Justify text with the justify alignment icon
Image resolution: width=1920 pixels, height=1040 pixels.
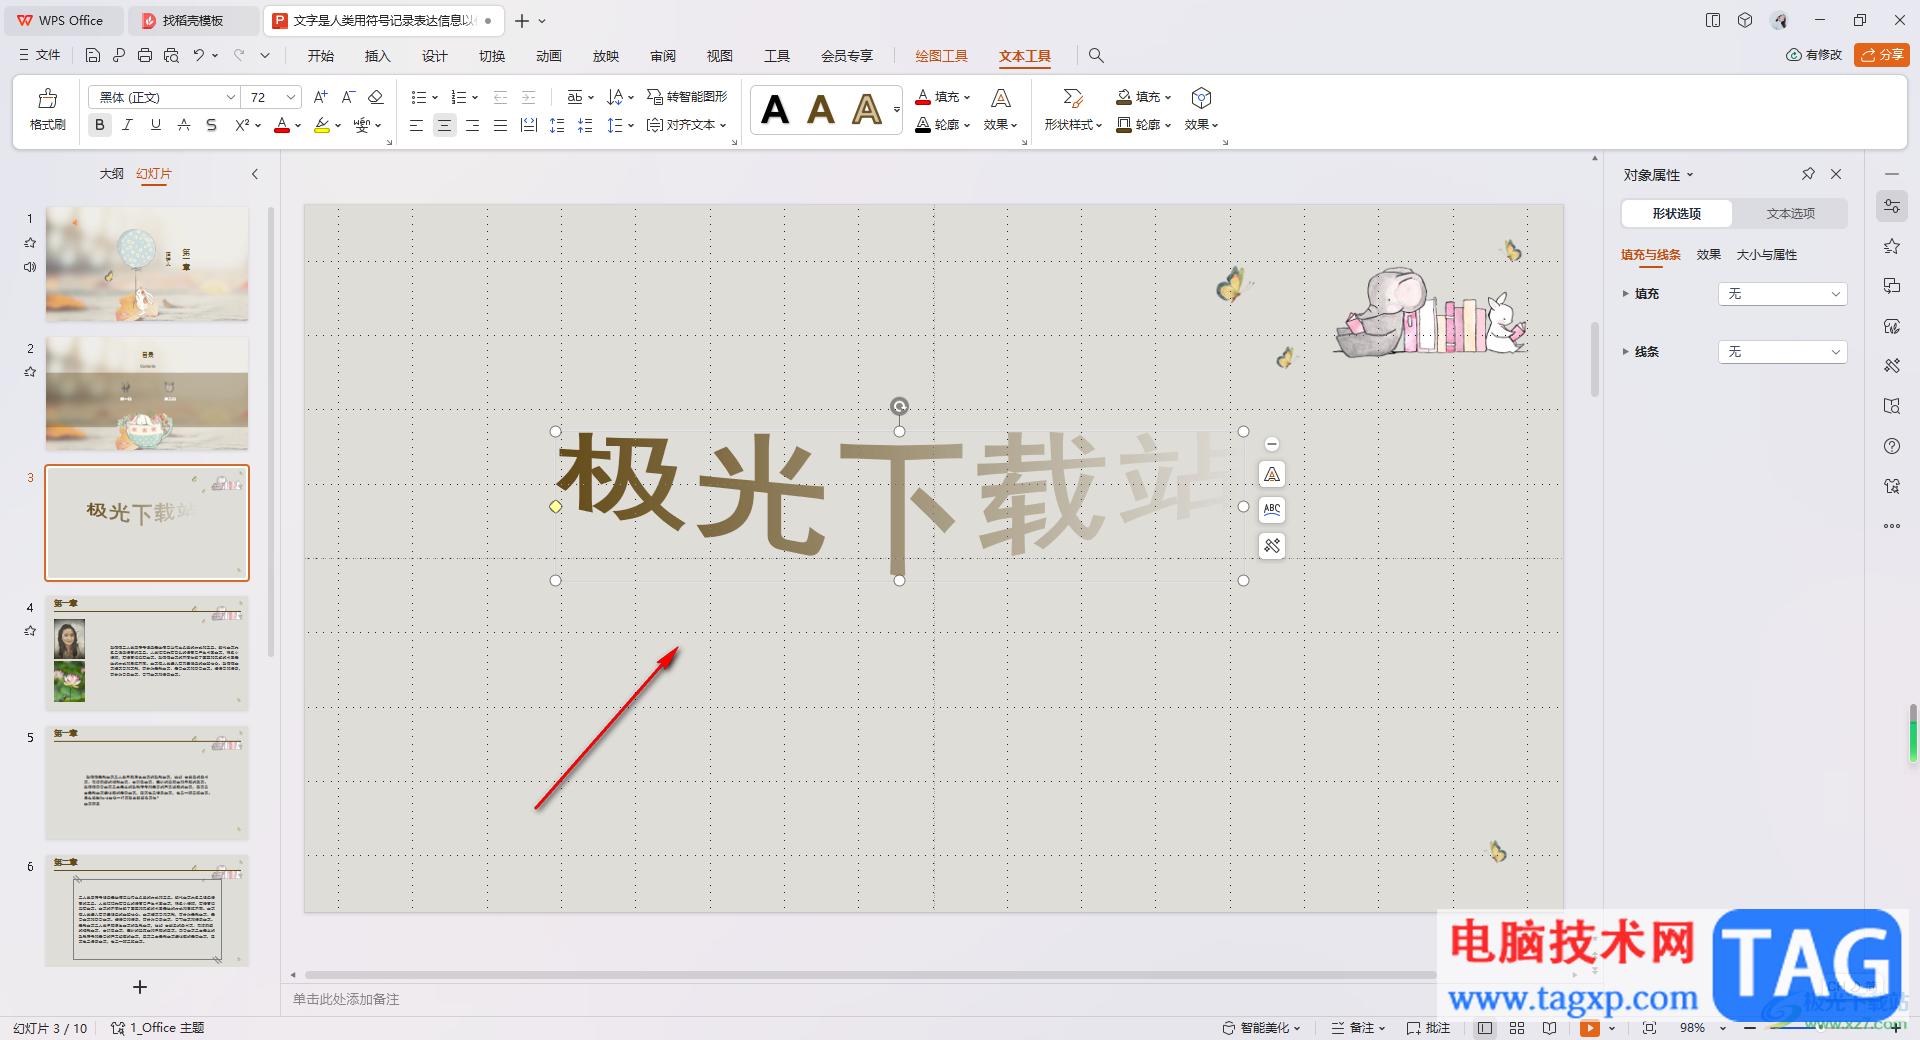click(x=500, y=125)
